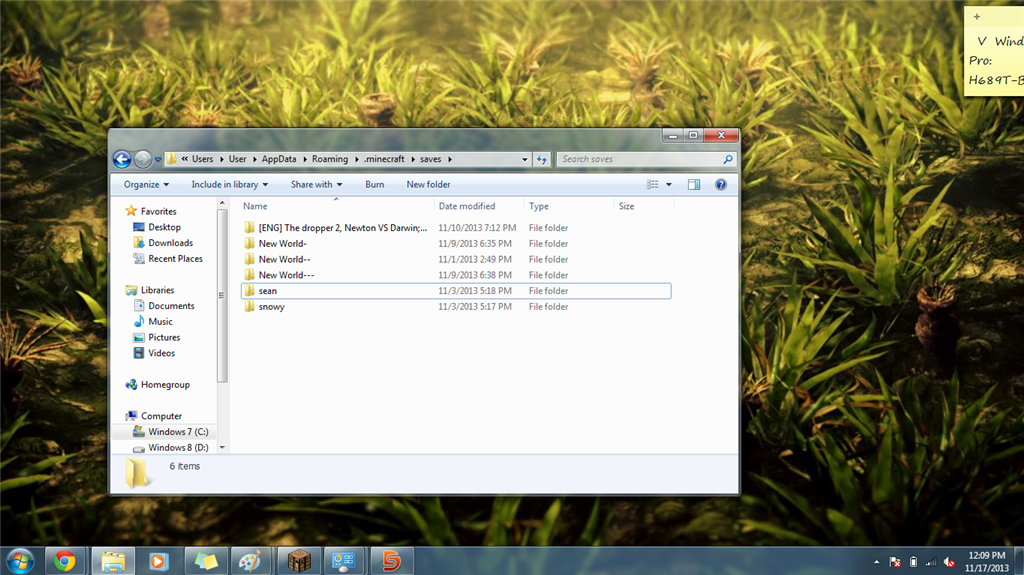Click the muted volume tray icon
Screen dimensions: 1024x575
949,562
